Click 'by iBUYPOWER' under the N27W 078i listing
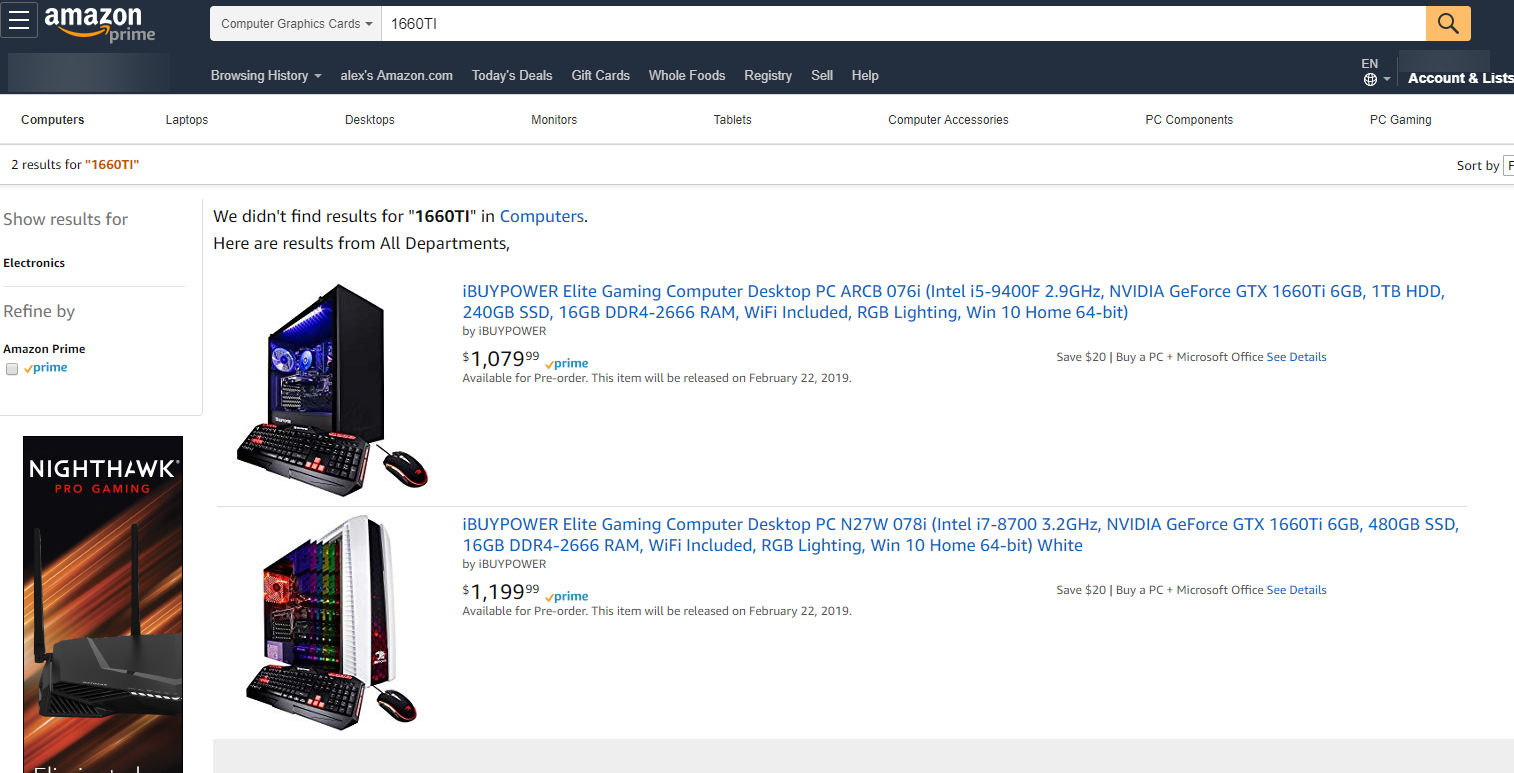This screenshot has width=1514, height=773. [504, 564]
